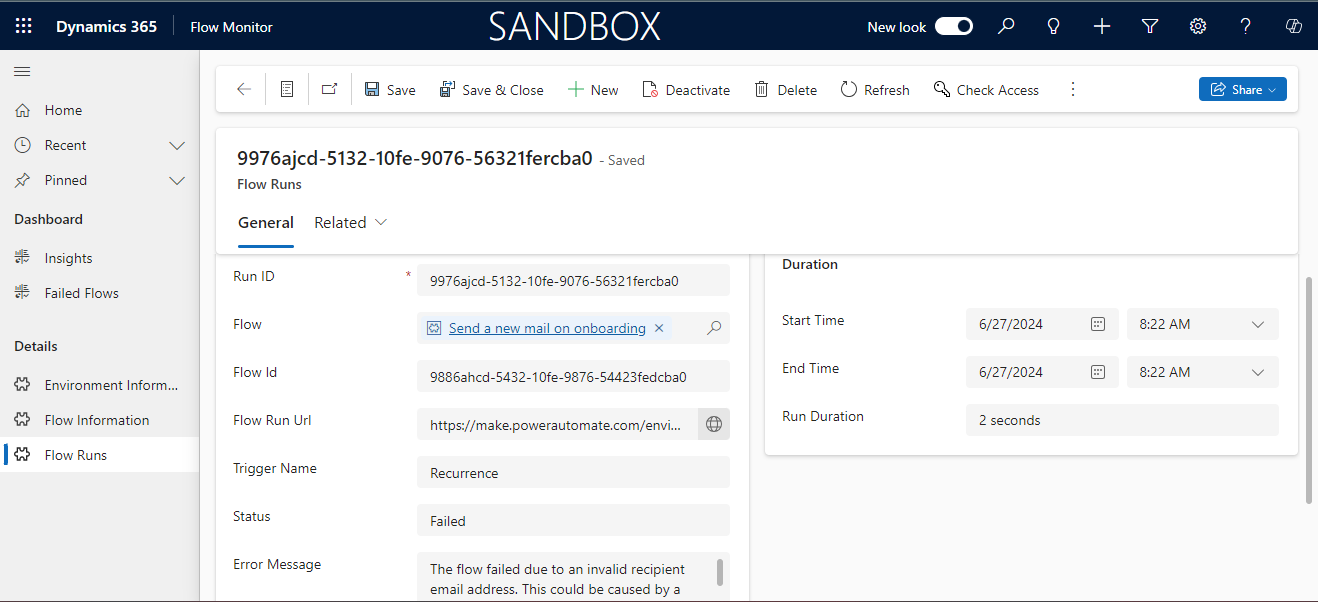The height and width of the screenshot is (602, 1318).
Task: Click the back arrow in command bar
Action: click(244, 90)
